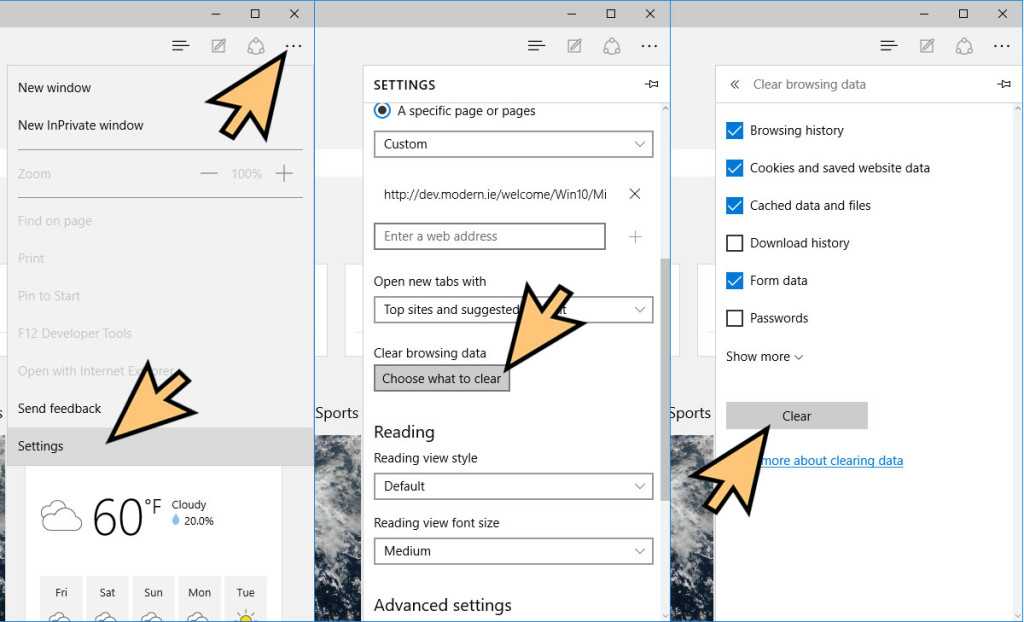This screenshot has width=1024, height=622.
Task: Remove the dev.modern.ie start page entry
Action: 634,194
